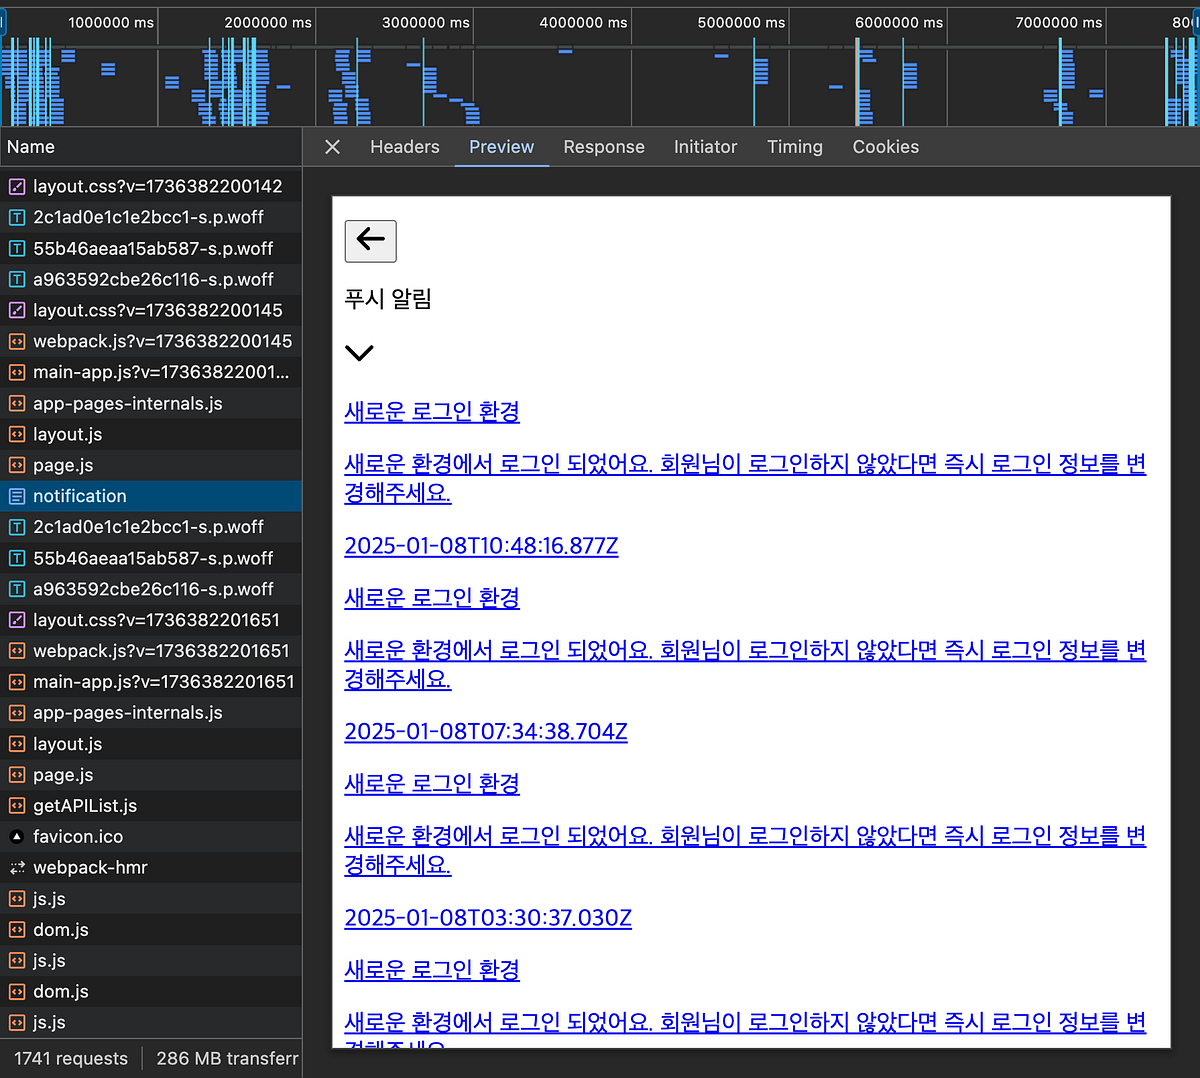Click the first 새로운 로그인 환경 link

[431, 411]
